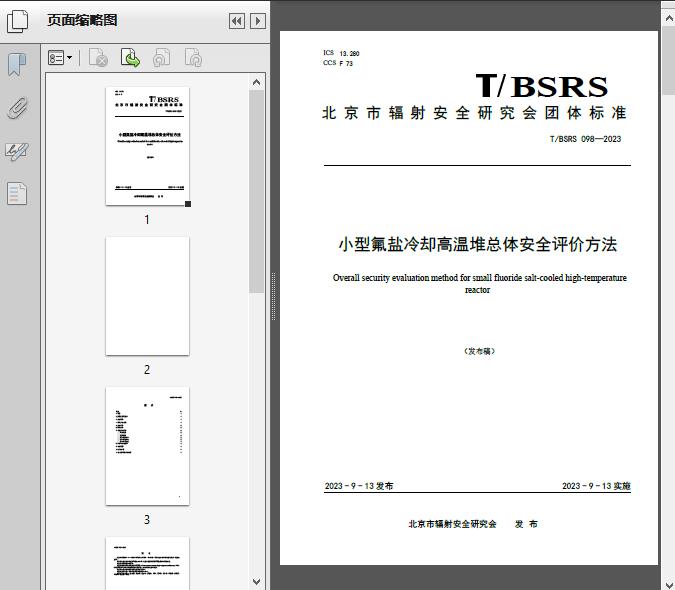
Task: Click the standard number 'T/BSRS 098—2023'
Action: [x=585, y=139]
